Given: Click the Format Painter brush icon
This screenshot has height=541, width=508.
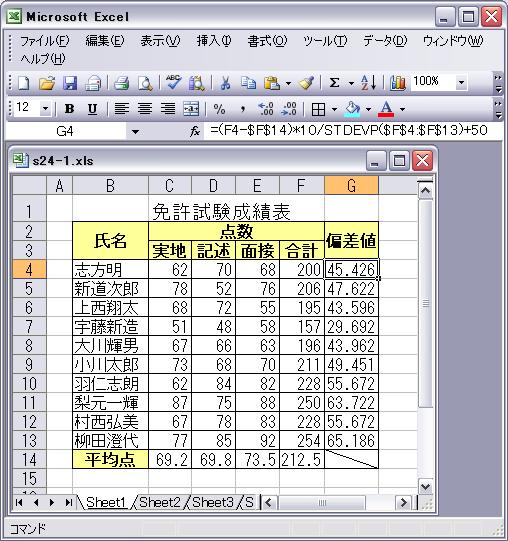Looking at the screenshot, I should (x=307, y=83).
